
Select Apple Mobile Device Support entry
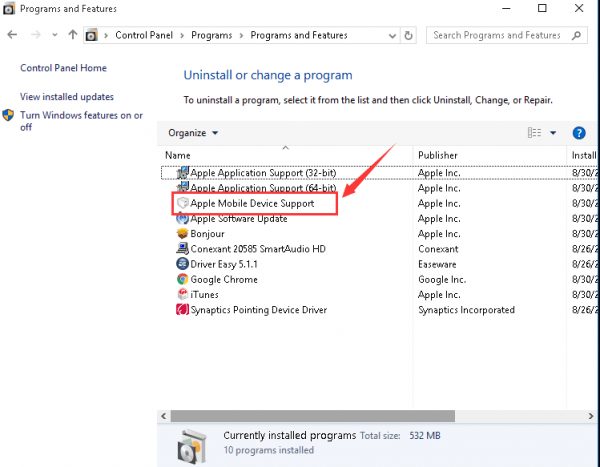pos(252,203)
